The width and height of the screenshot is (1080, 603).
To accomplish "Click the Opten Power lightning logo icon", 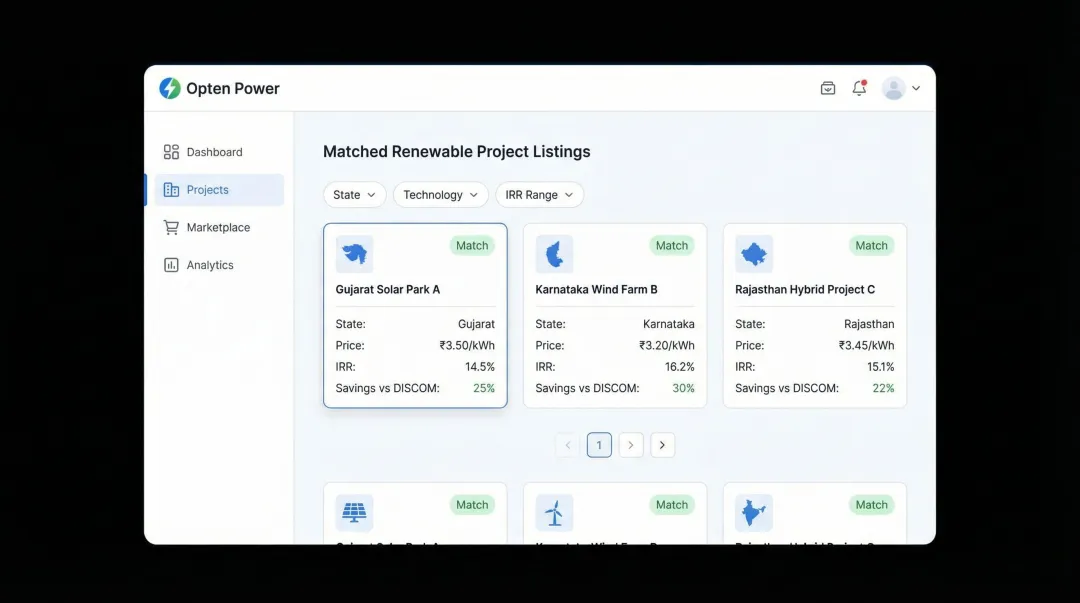I will [168, 88].
